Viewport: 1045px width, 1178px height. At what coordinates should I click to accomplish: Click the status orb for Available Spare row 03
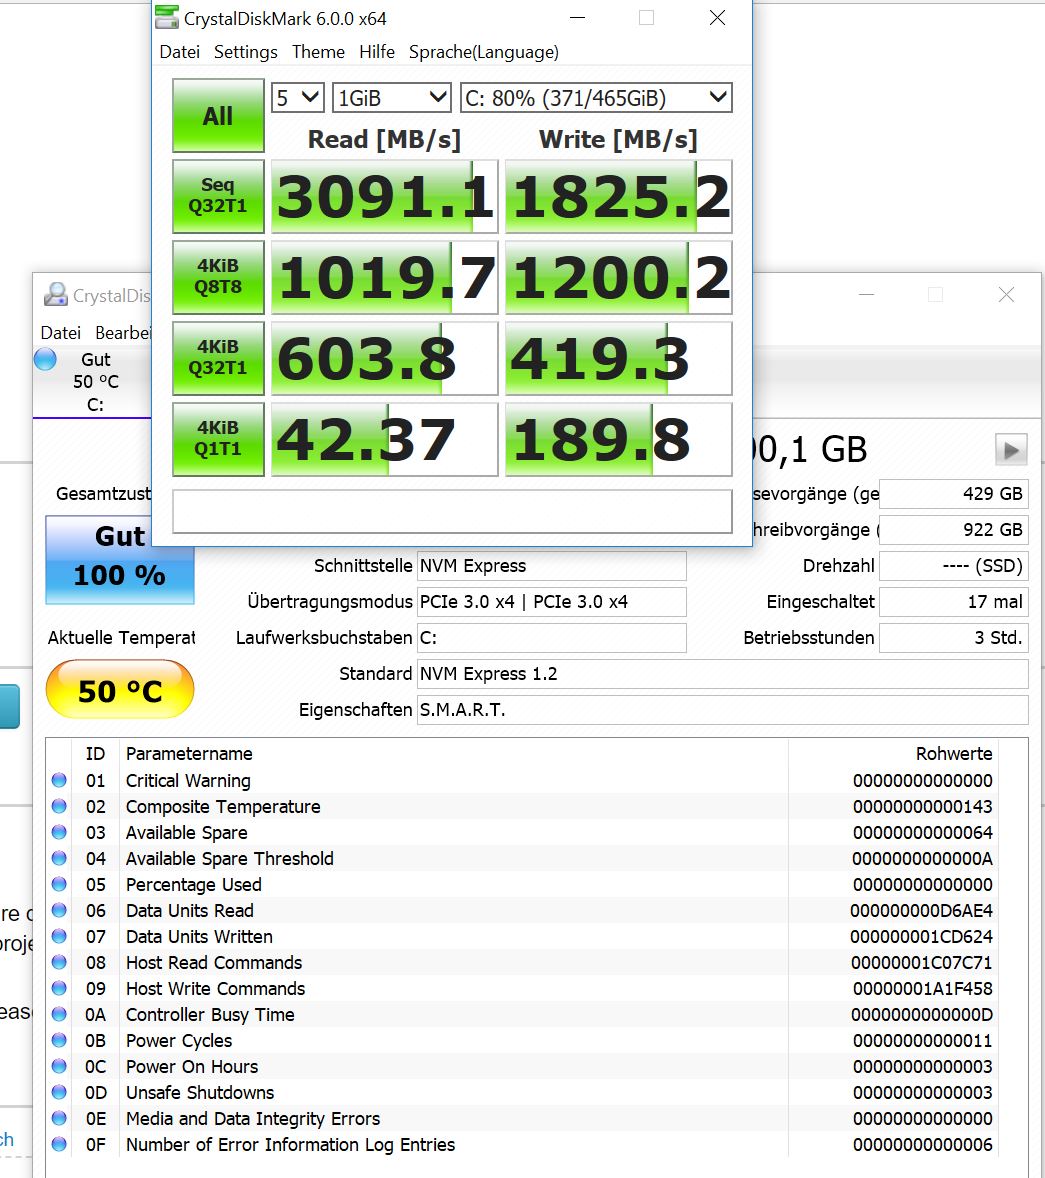59,832
